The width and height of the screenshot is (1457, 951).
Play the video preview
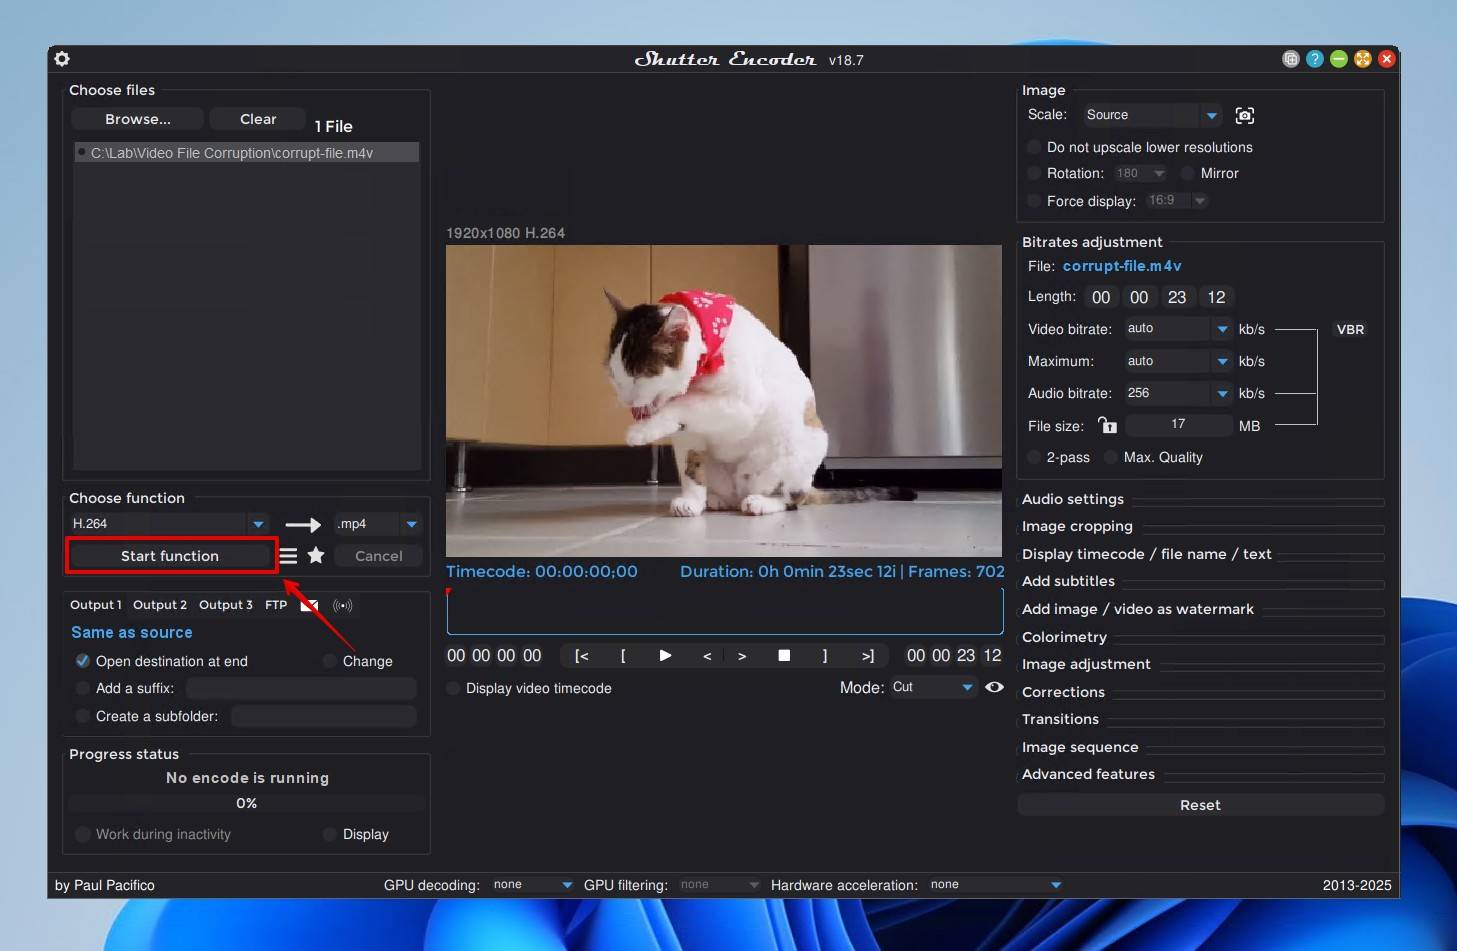pyautogui.click(x=665, y=656)
